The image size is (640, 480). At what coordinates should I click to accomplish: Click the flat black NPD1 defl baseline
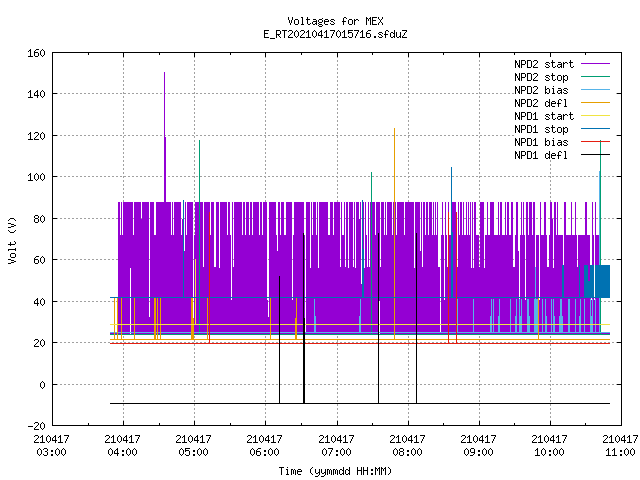pyautogui.click(x=360, y=403)
